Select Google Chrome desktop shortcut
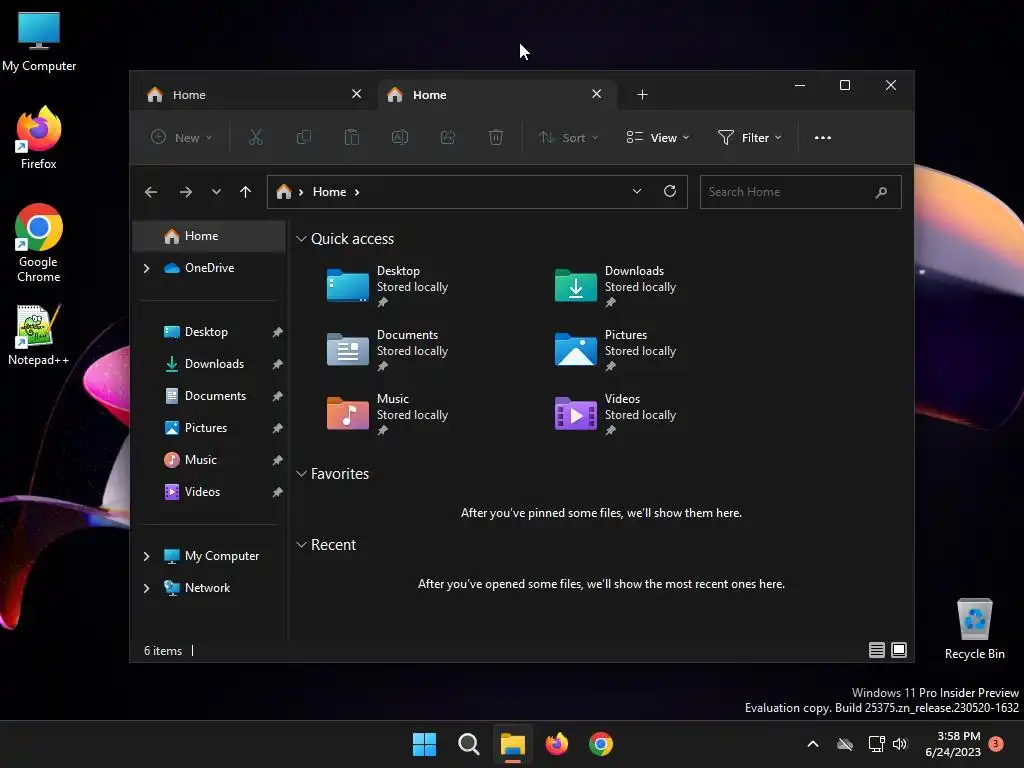This screenshot has height=768, width=1024. (39, 243)
